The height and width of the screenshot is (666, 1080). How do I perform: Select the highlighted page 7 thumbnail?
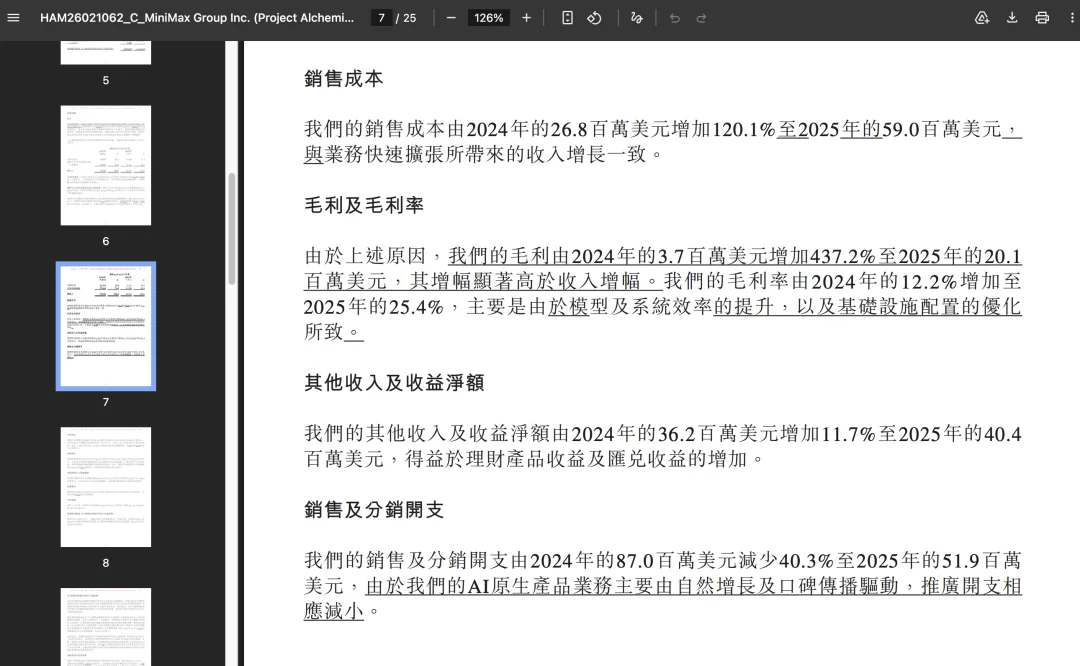tap(105, 325)
